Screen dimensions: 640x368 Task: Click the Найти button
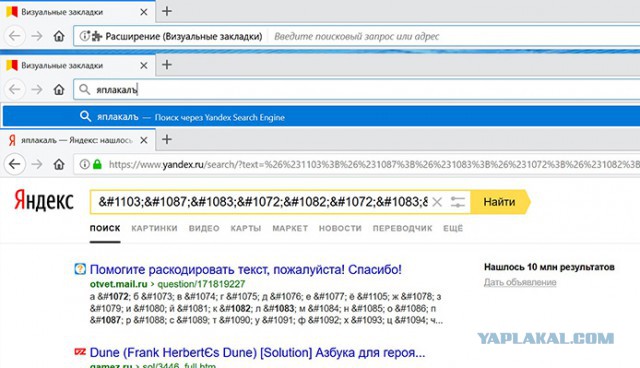point(500,202)
